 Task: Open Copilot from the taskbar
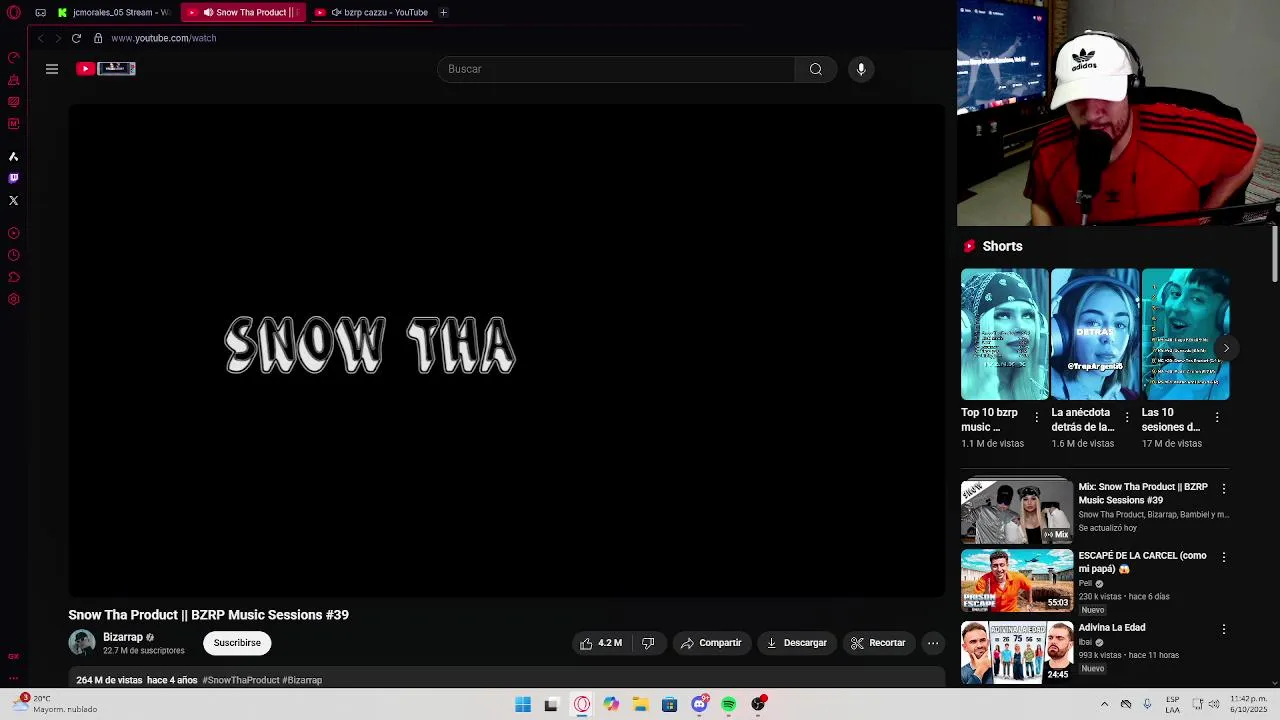click(x=611, y=705)
